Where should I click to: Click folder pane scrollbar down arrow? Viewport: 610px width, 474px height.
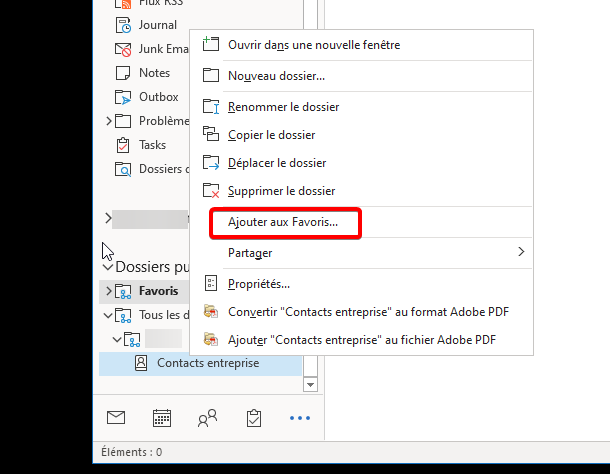pos(310,384)
